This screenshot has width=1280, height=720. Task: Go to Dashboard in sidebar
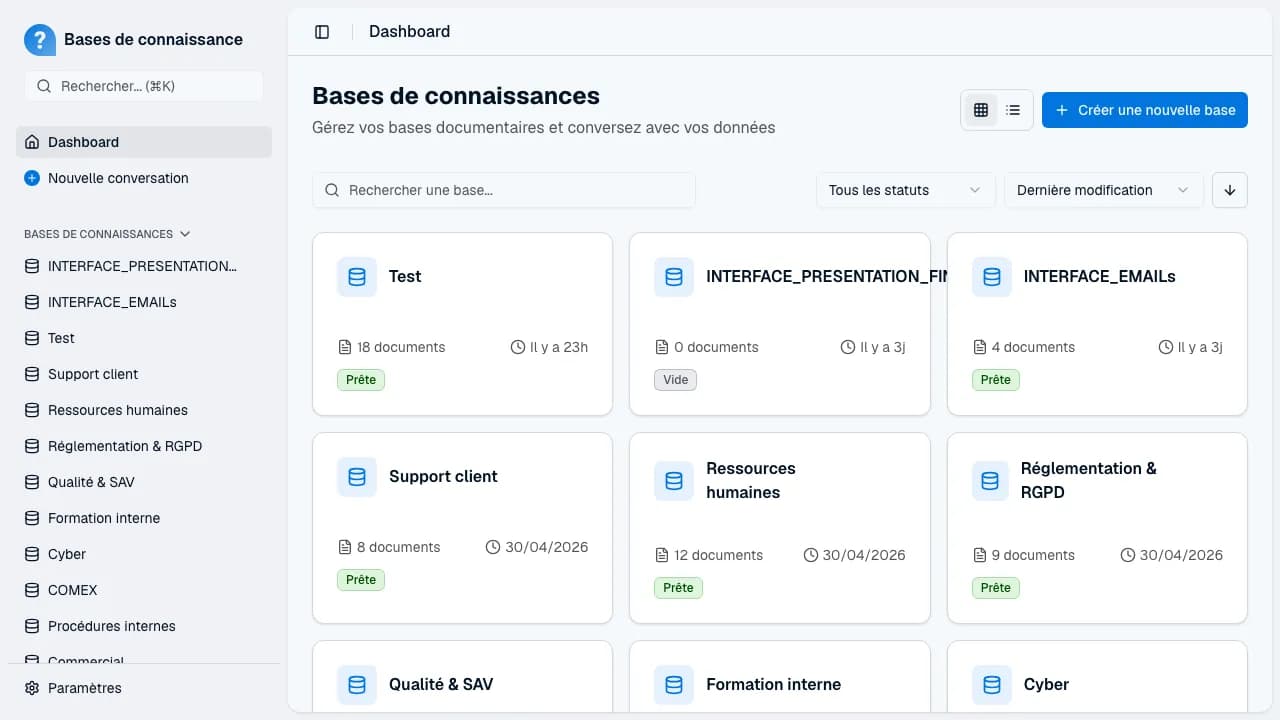pyautogui.click(x=144, y=142)
